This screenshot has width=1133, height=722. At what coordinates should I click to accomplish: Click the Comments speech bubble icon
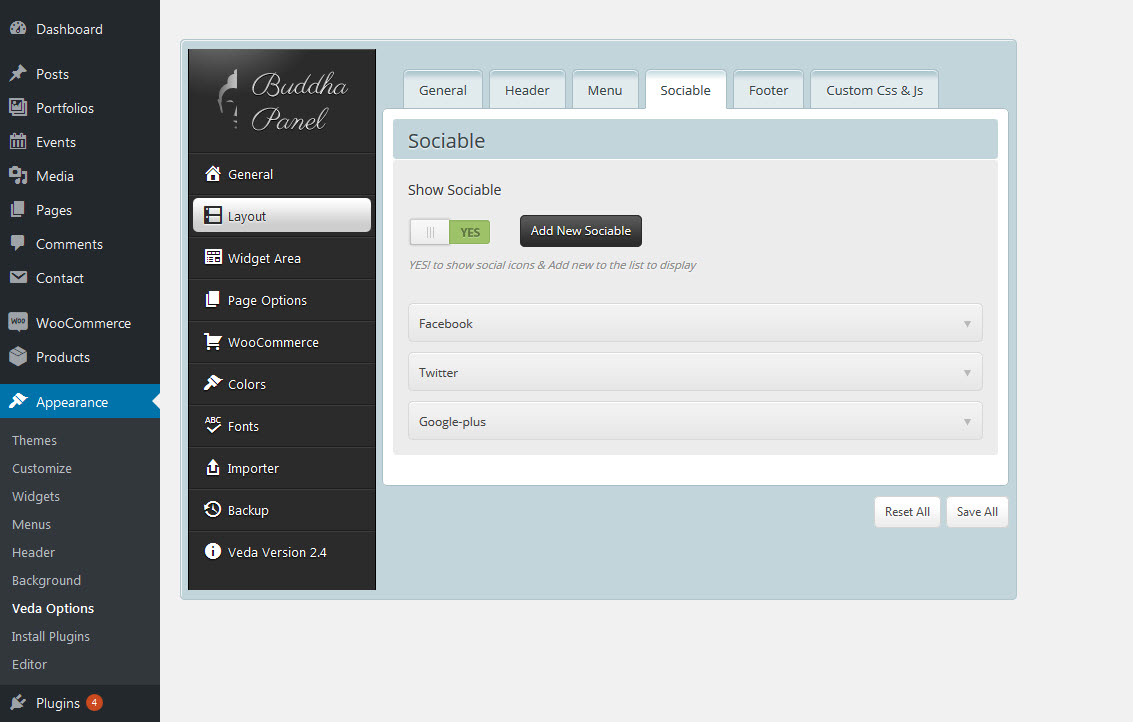pos(18,243)
